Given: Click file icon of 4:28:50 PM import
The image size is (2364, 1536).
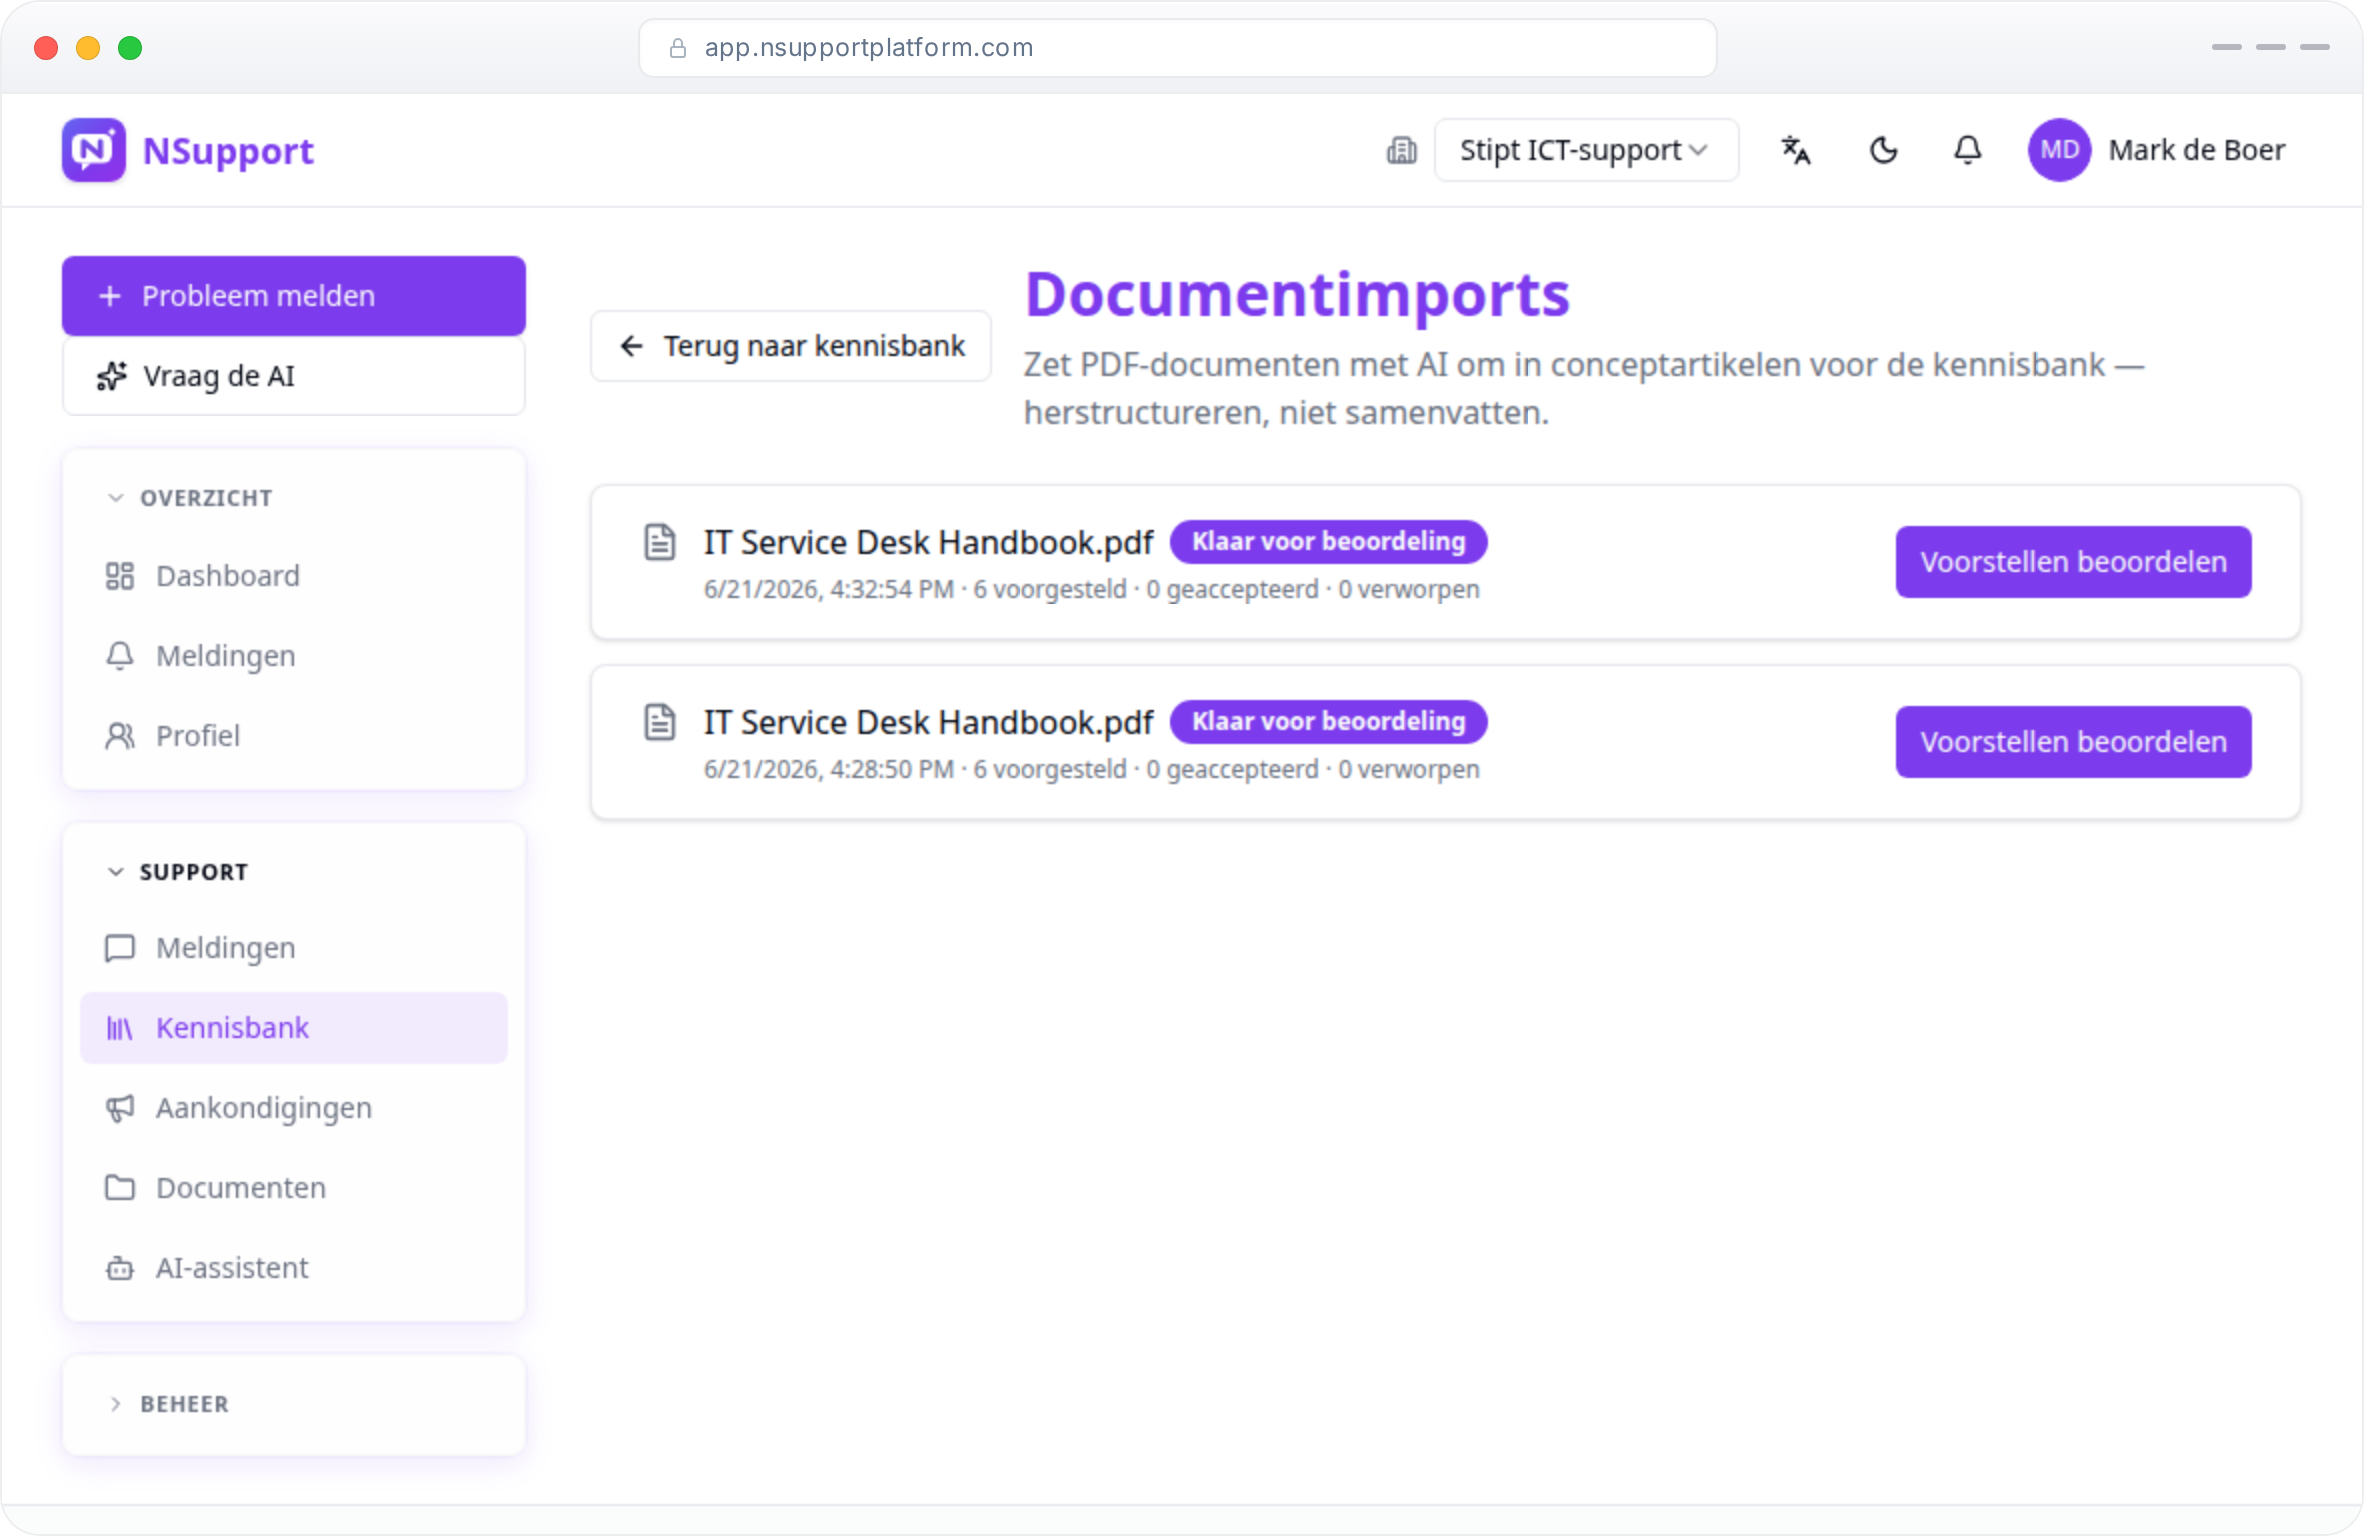Looking at the screenshot, I should click(x=660, y=722).
